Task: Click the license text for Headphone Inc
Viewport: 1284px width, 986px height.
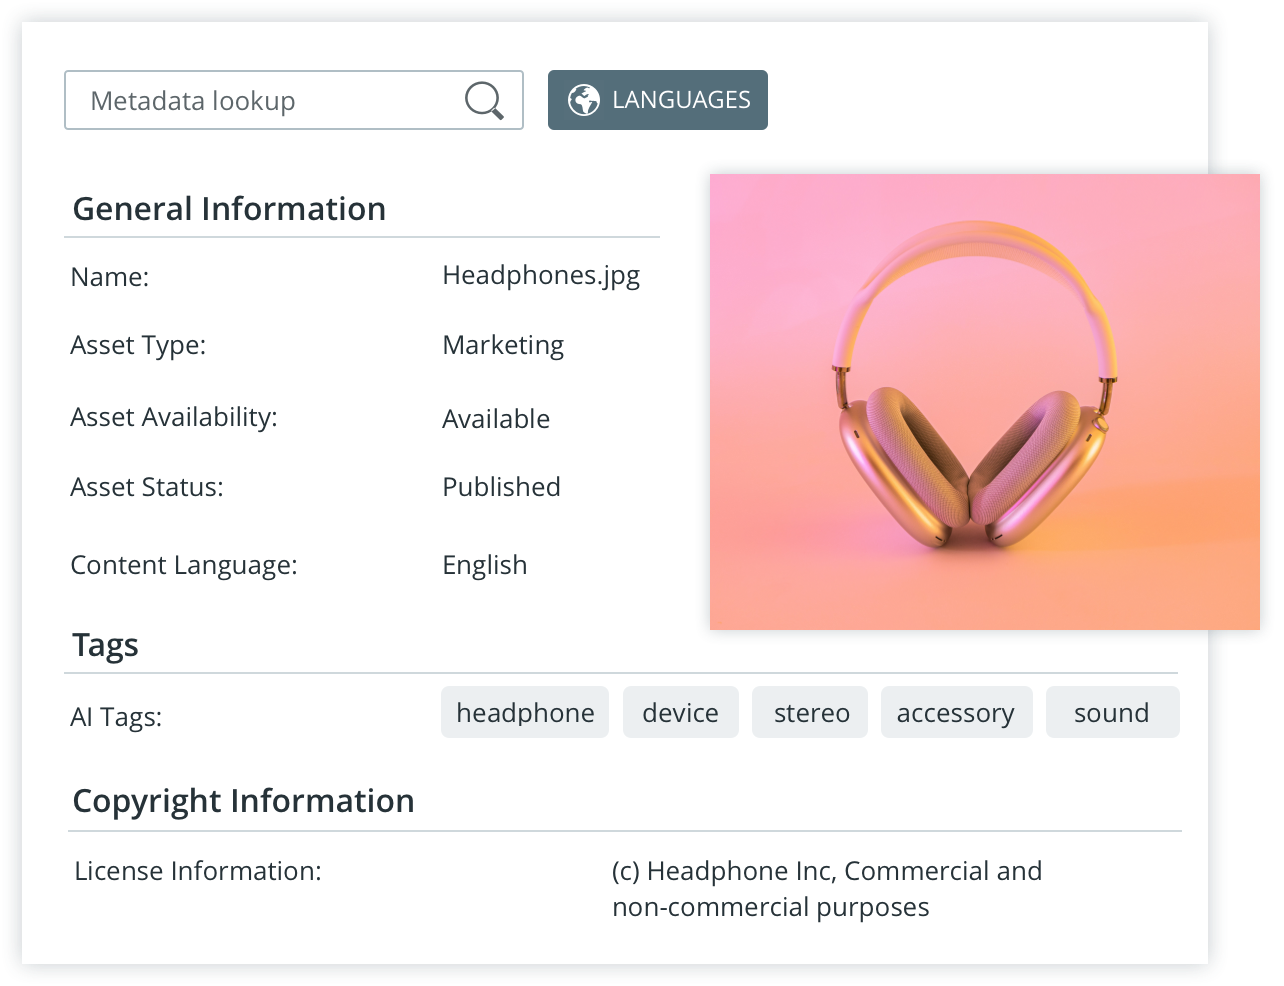Action: [x=826, y=889]
